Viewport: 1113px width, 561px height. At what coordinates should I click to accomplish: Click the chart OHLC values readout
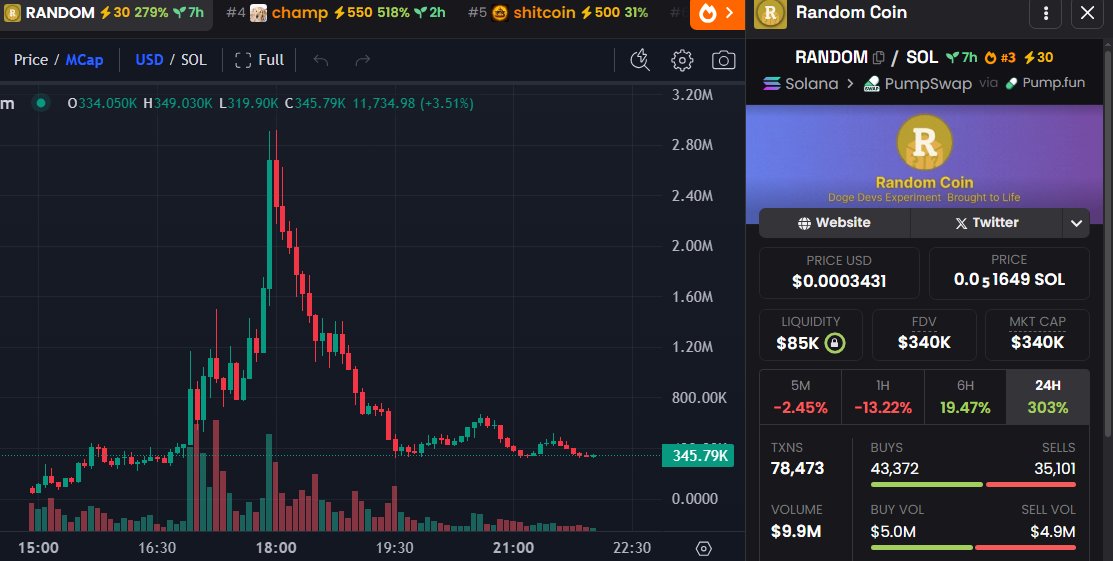[x=270, y=104]
